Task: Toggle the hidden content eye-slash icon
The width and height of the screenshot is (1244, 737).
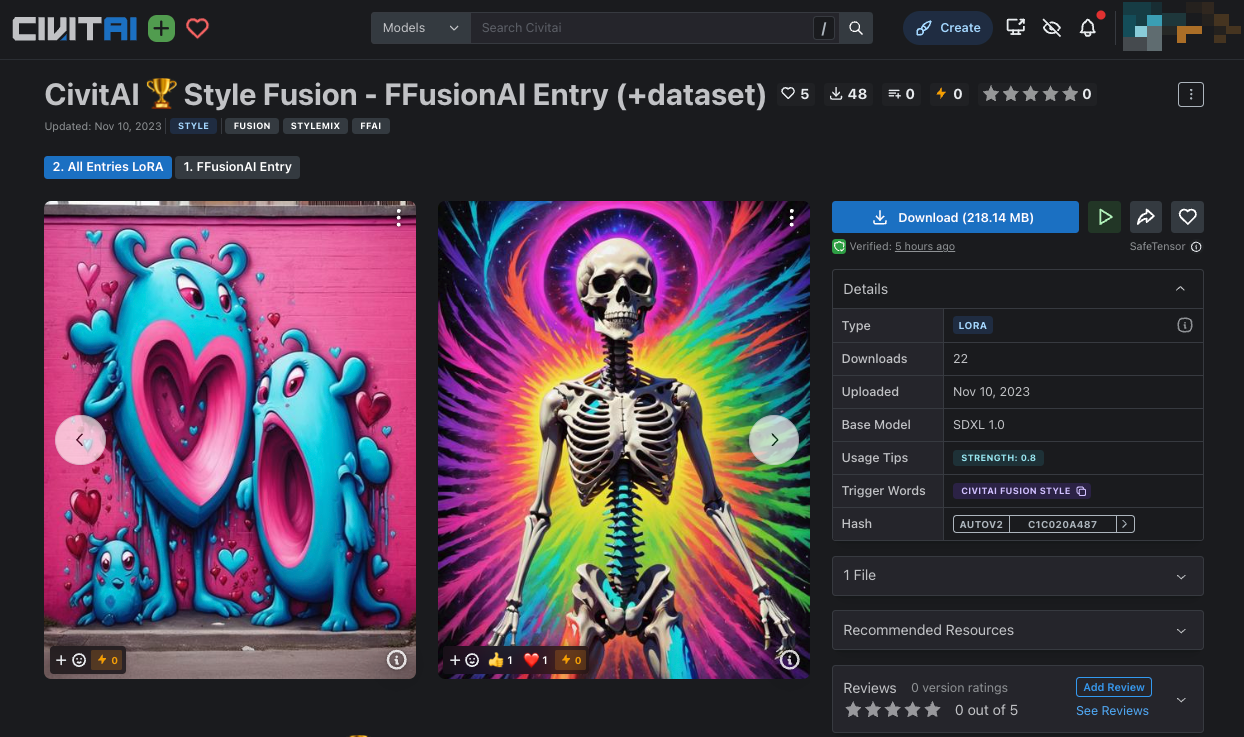Action: [x=1051, y=28]
